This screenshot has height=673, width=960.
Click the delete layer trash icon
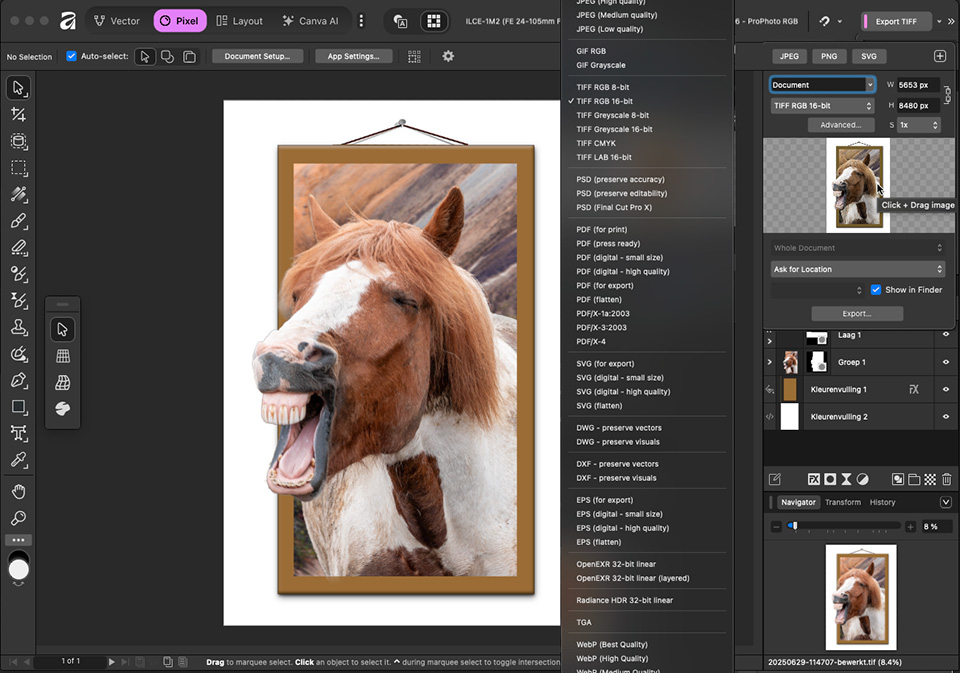[946, 480]
